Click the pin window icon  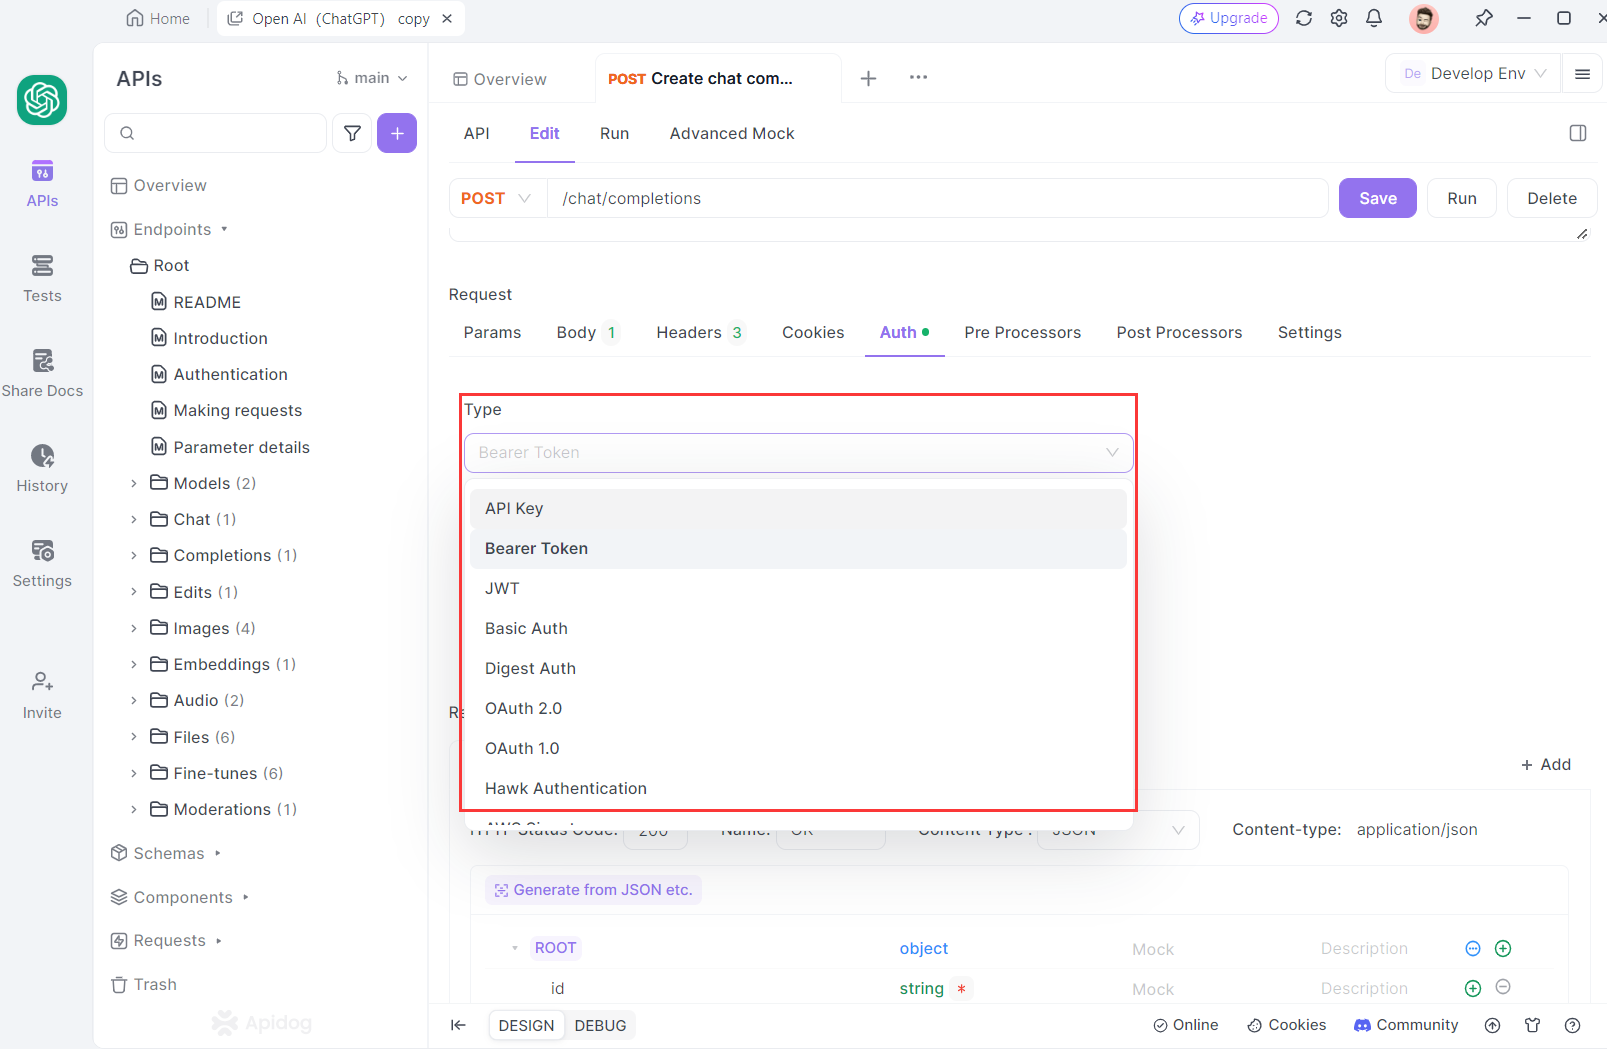tap(1484, 18)
